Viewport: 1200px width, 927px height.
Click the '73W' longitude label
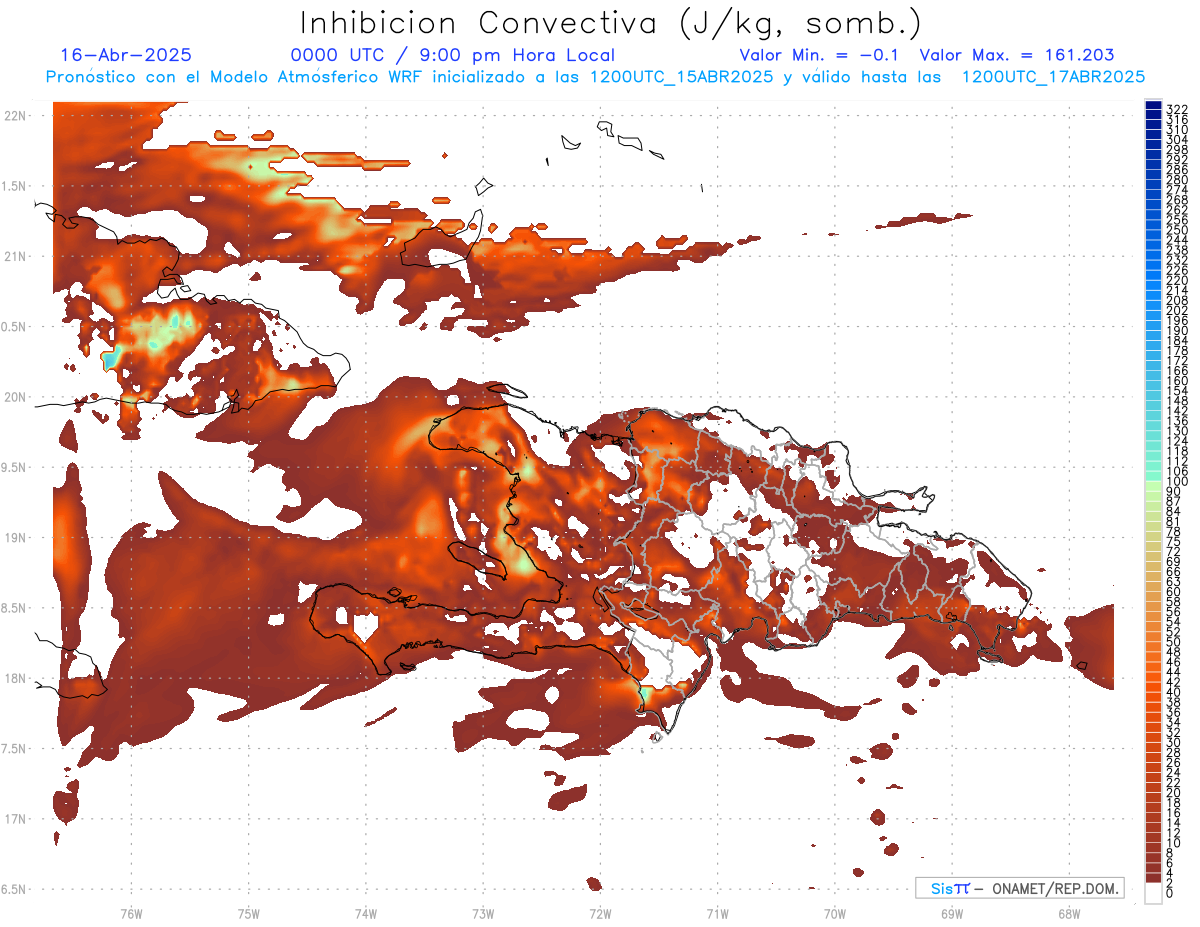(x=483, y=913)
